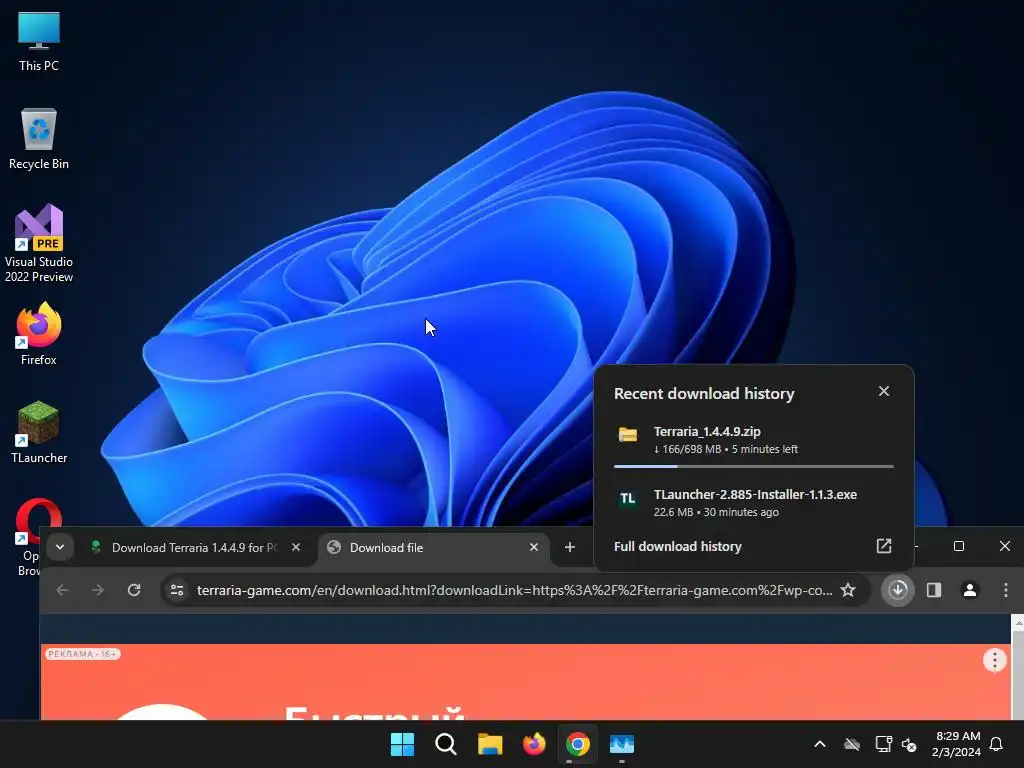Open the Chrome side panel
This screenshot has width=1024, height=768.
934,590
